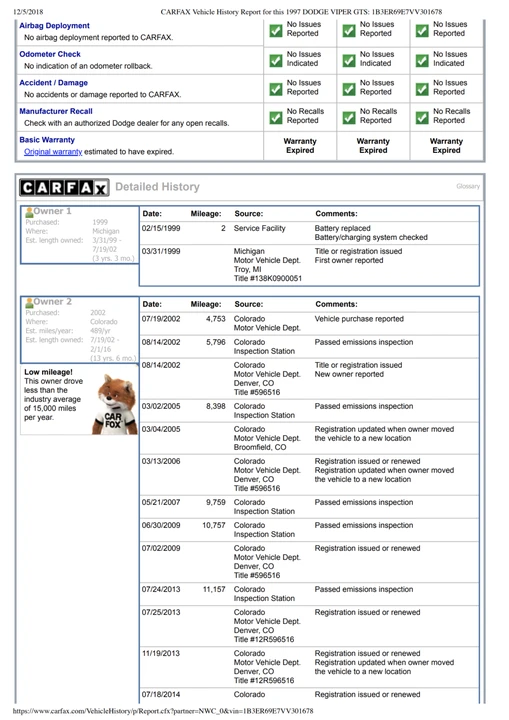The image size is (509, 720).
Task: Click rightmost green check in Accident / Damage row
Action: 422,89
